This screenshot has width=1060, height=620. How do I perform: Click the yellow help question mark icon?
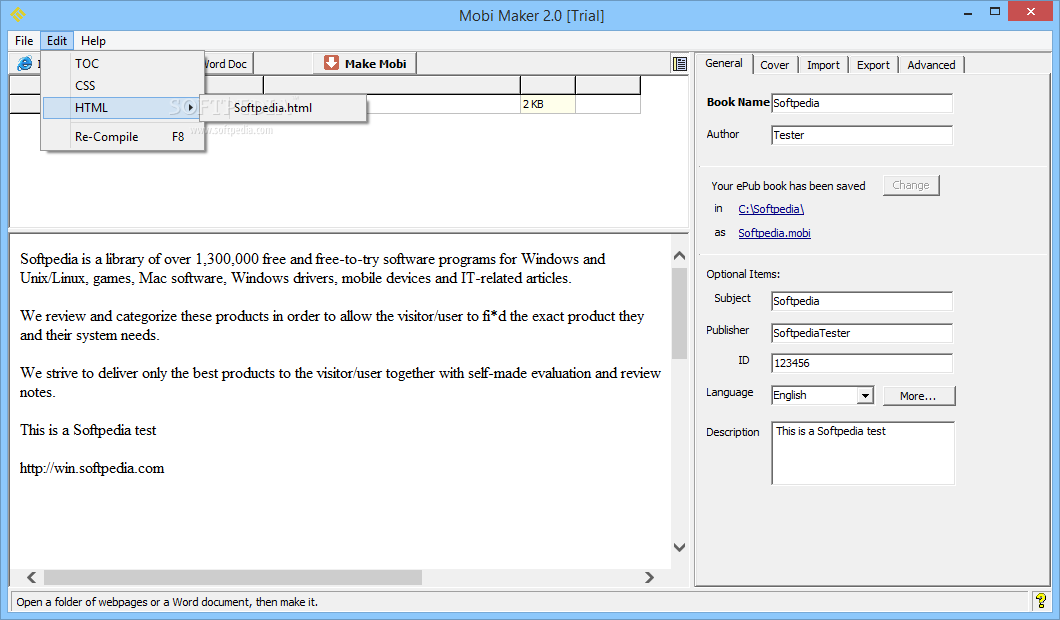[1041, 600]
